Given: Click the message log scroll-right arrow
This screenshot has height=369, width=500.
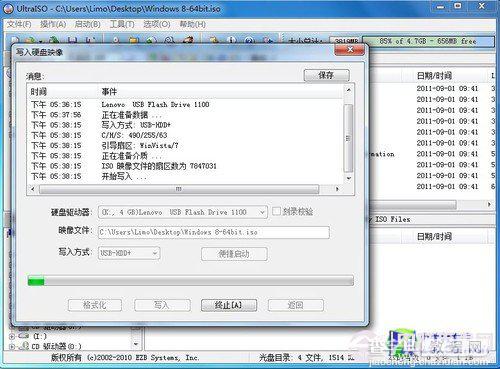Looking at the screenshot, I should [337, 189].
